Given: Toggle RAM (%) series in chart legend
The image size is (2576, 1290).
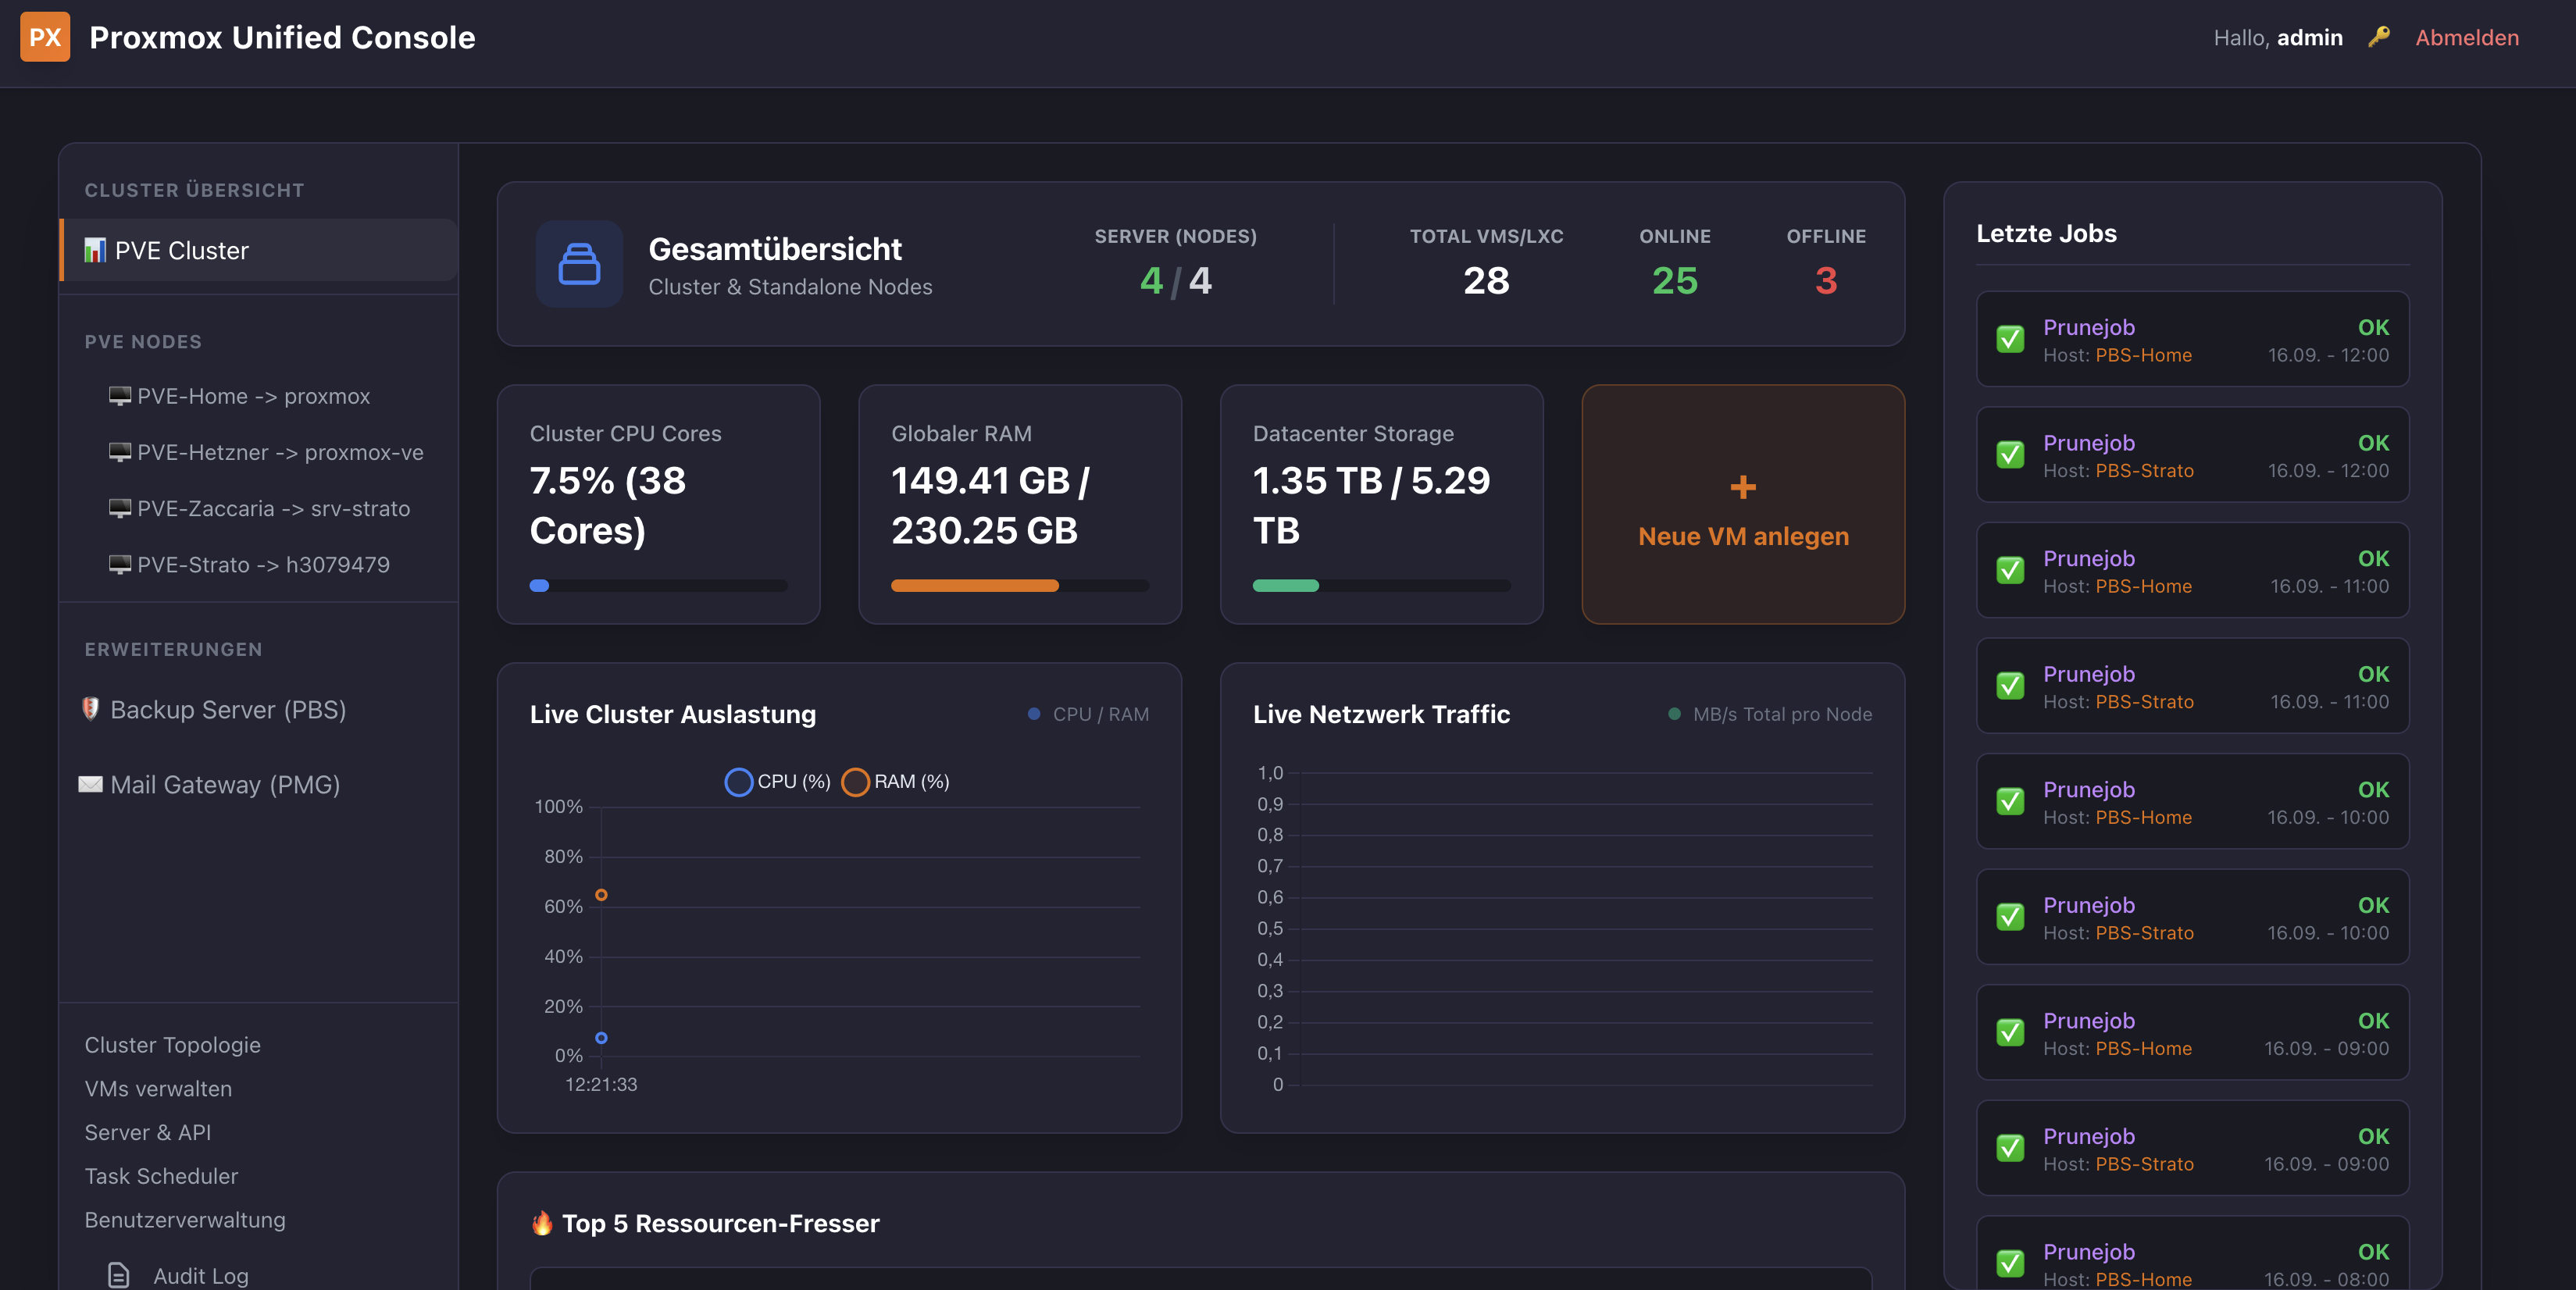Looking at the screenshot, I should [x=896, y=781].
